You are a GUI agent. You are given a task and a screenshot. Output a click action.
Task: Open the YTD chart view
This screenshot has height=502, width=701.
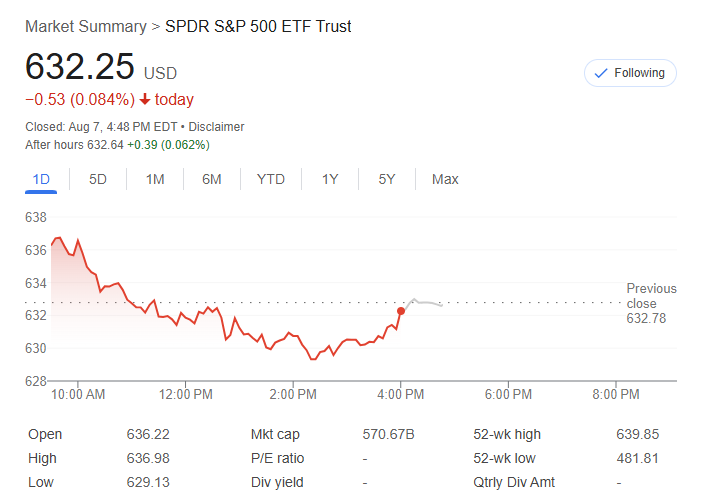pos(270,179)
